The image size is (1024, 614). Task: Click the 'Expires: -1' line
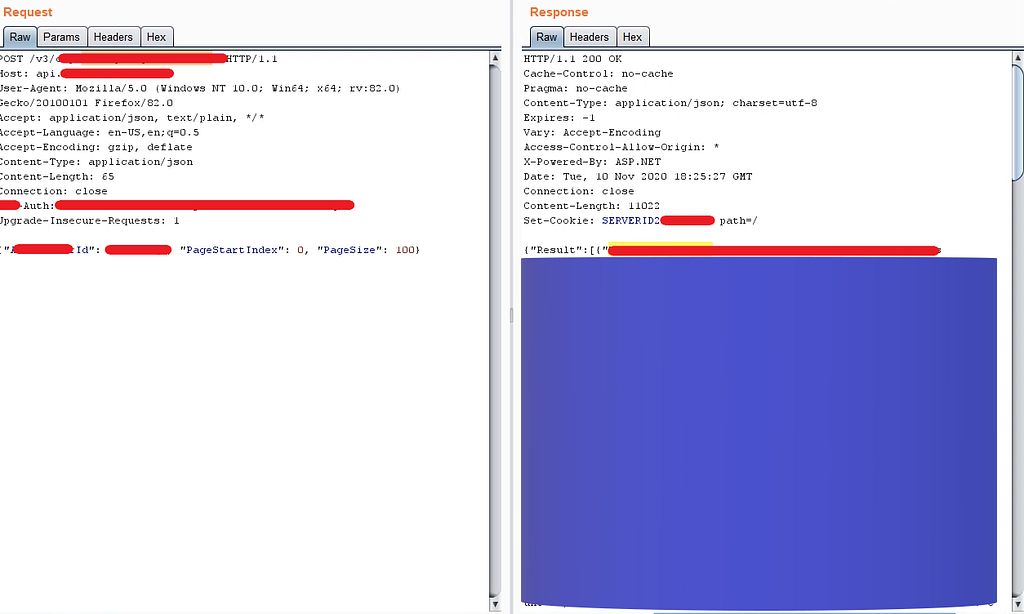(559, 118)
